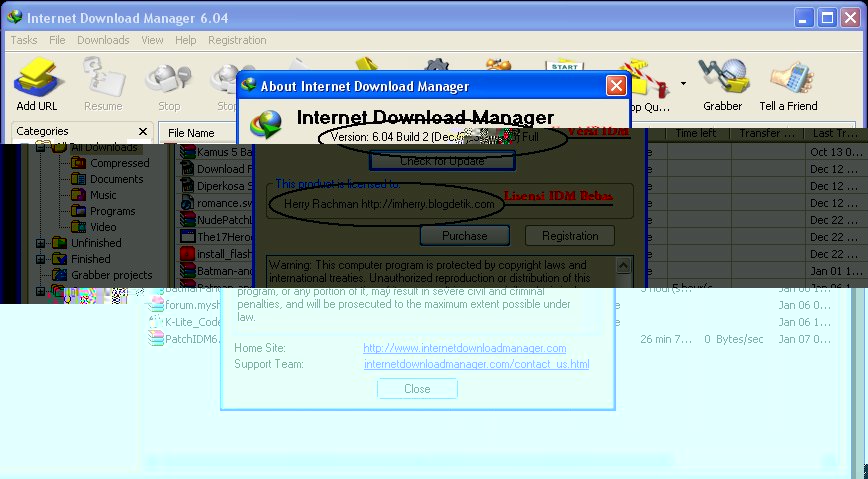
Task: Select the install_flash file row
Action: pyautogui.click(x=224, y=254)
